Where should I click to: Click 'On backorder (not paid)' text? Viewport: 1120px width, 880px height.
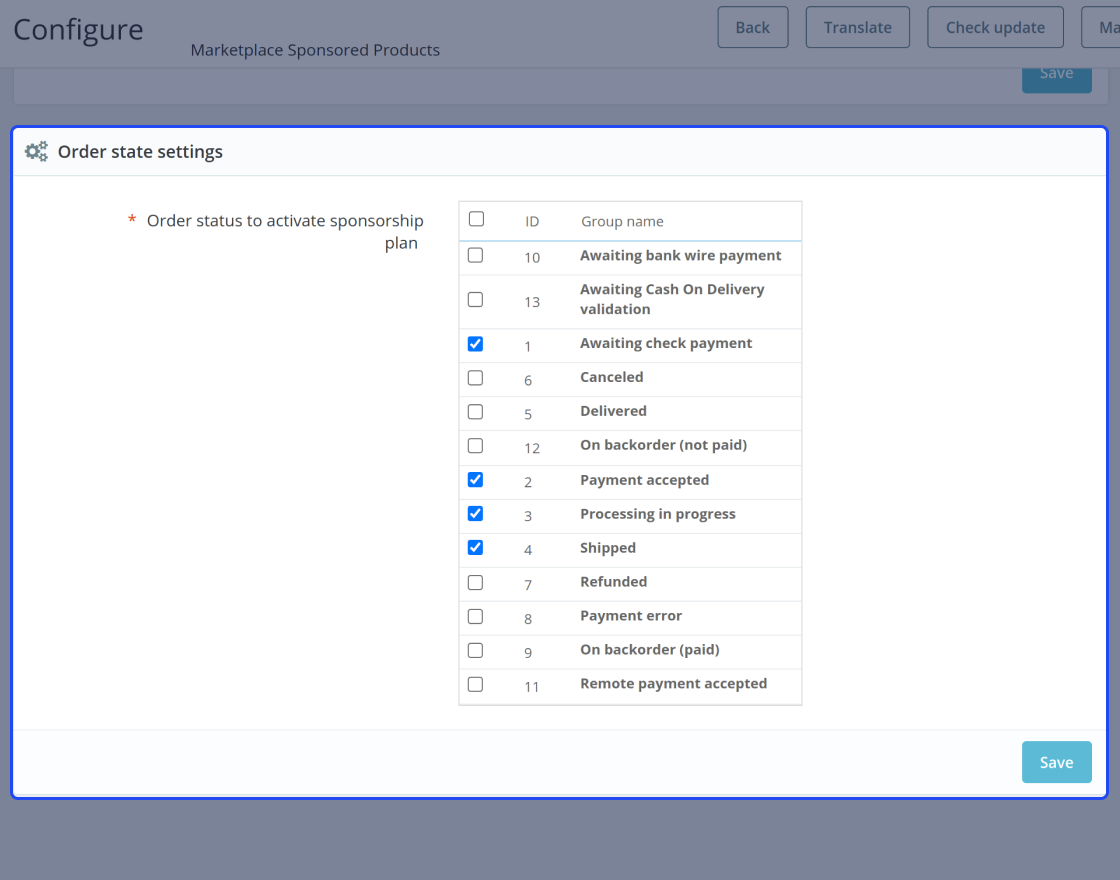coord(664,445)
